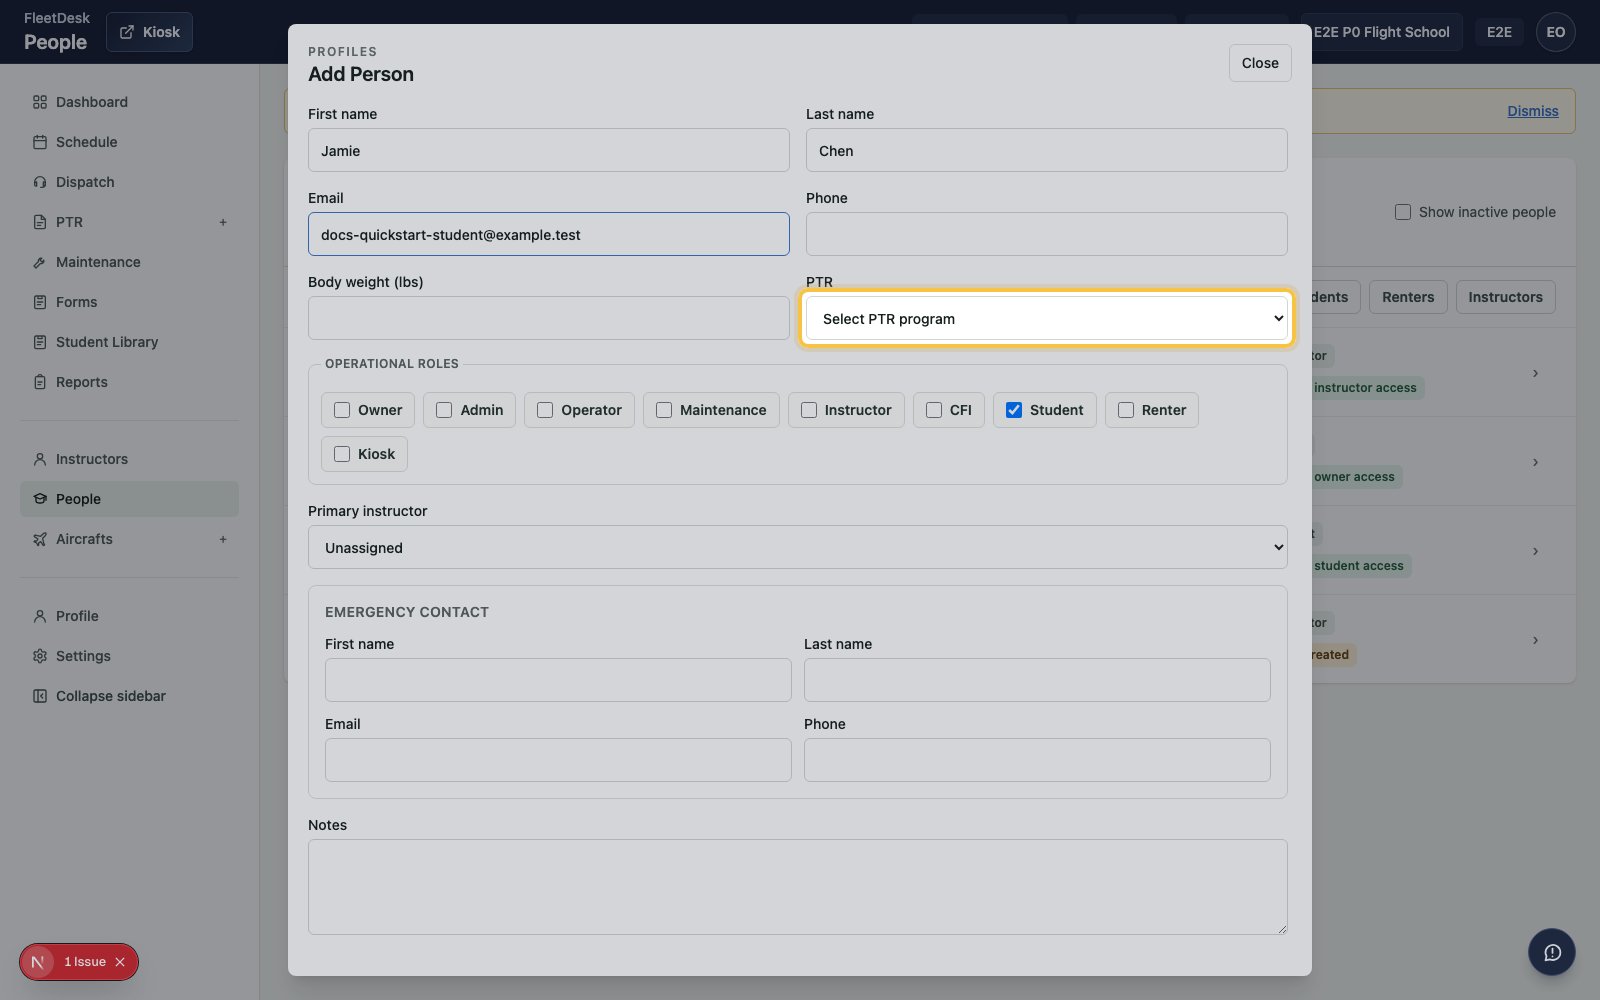Viewport: 1600px width, 1000px height.
Task: Uncheck the Student role checkbox
Action: tap(1014, 410)
